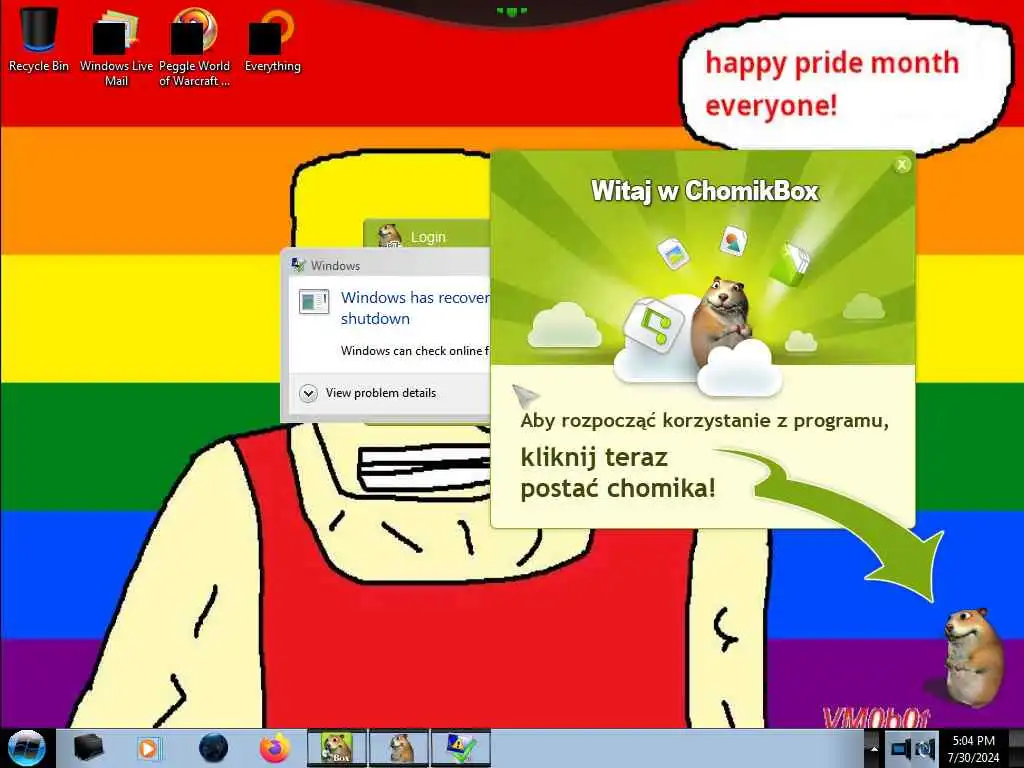Open the Peggle World of Warcraft shortcut
The image size is (1024, 768).
pos(194,47)
